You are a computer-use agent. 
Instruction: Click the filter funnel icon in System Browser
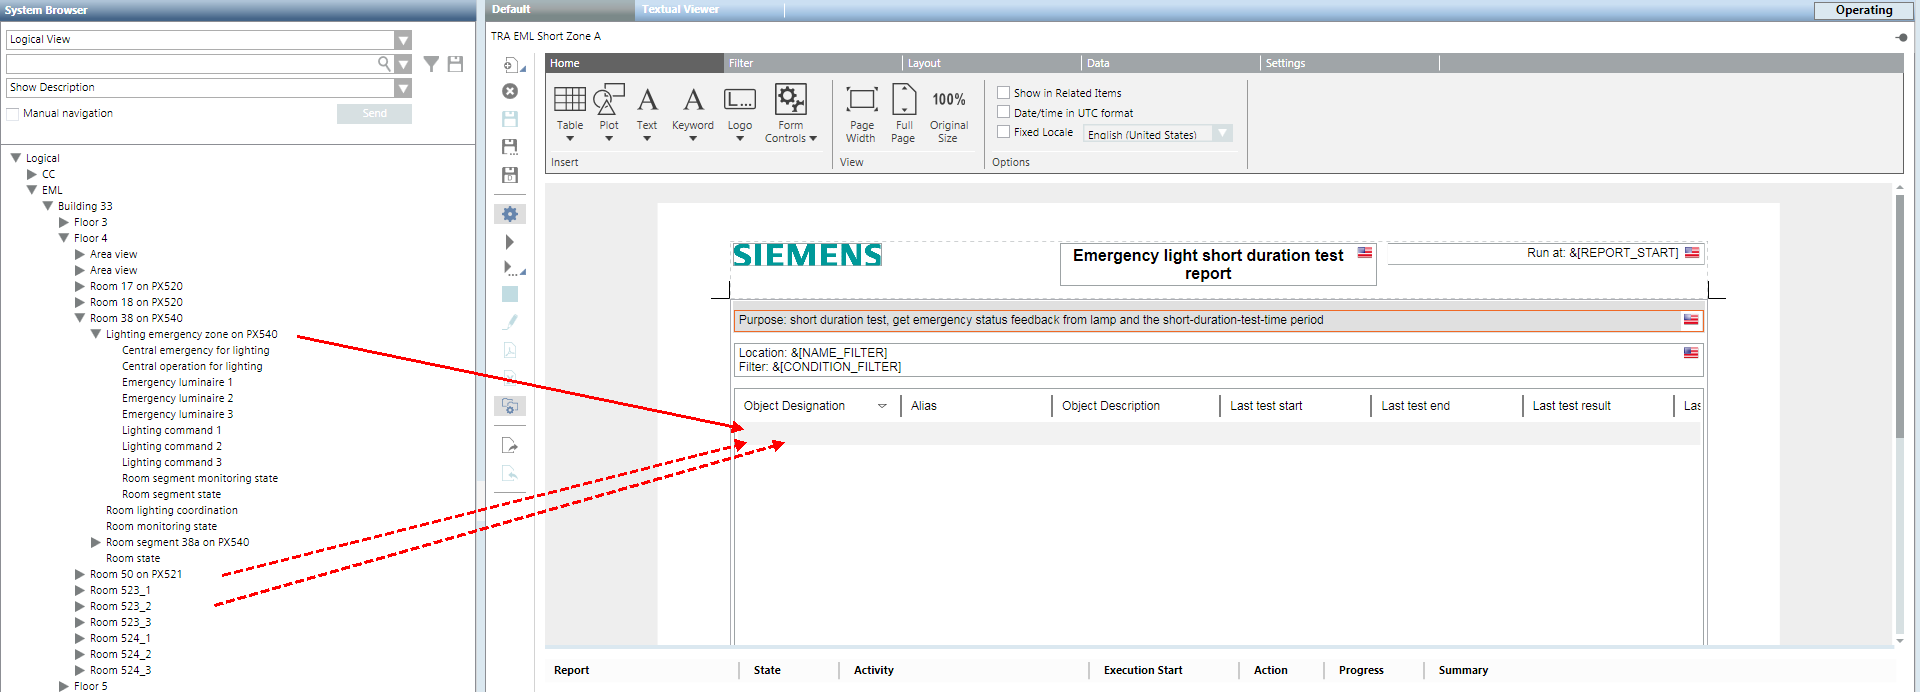(x=431, y=64)
